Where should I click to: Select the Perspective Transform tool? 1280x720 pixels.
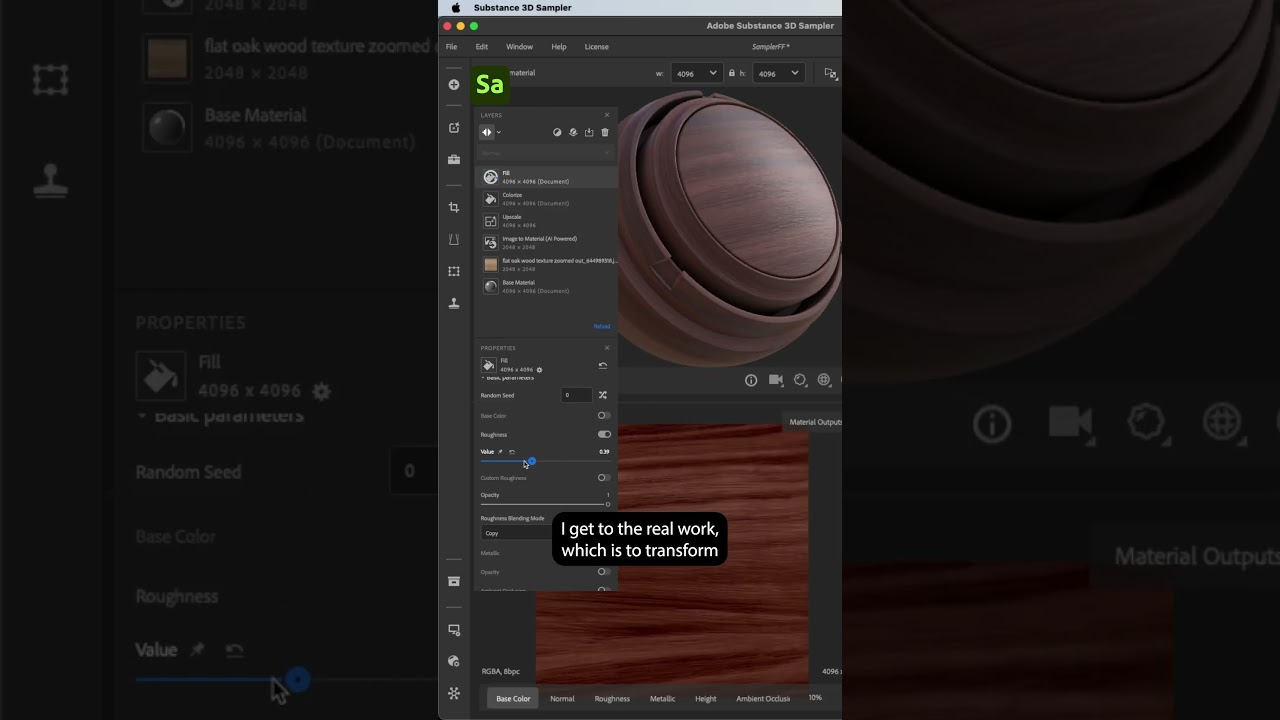[454, 240]
